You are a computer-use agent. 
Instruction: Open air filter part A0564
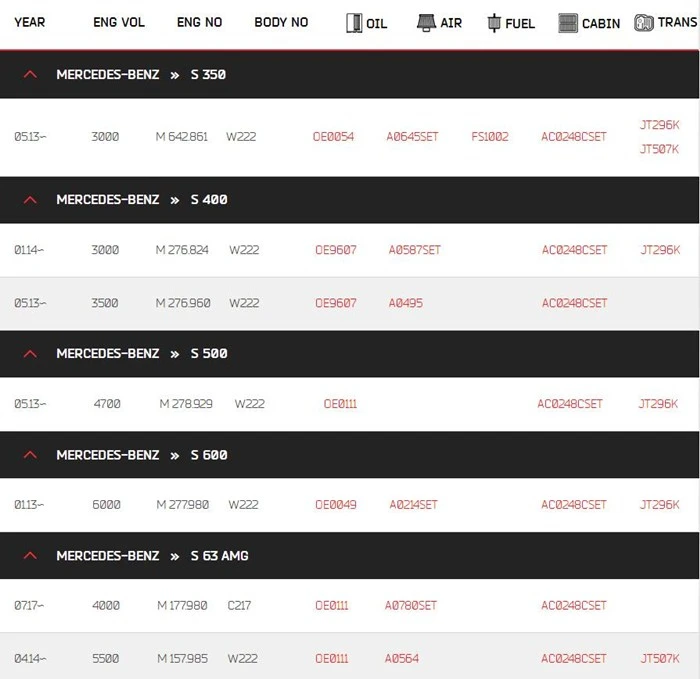coord(402,658)
